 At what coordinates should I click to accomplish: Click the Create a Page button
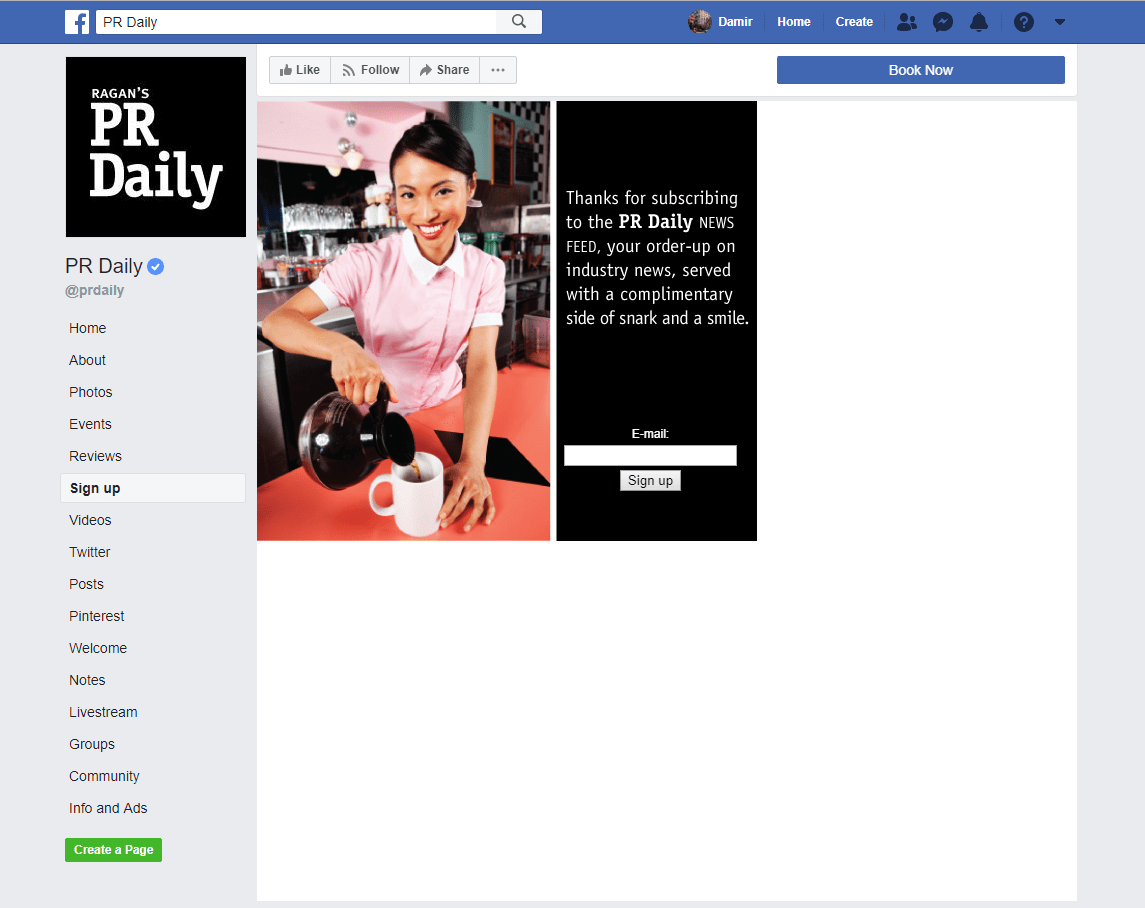point(113,850)
